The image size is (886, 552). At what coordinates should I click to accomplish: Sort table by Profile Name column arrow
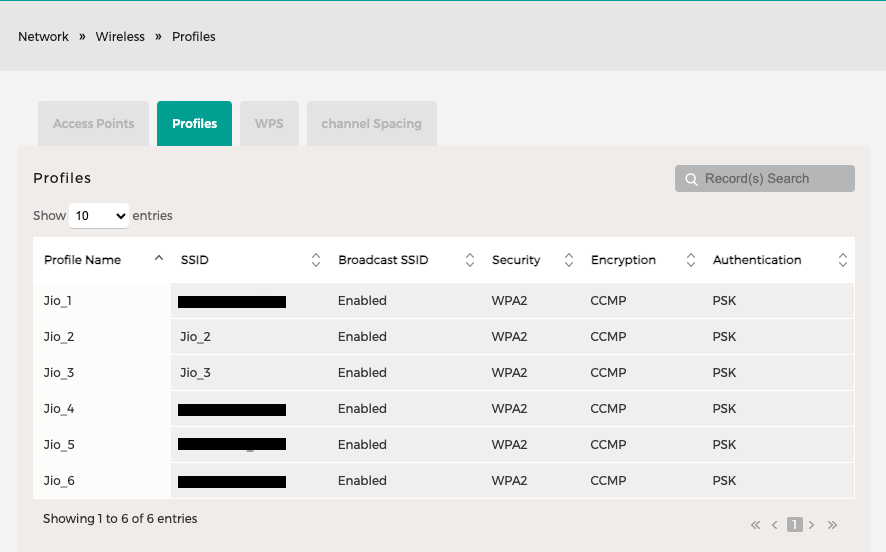point(159,258)
